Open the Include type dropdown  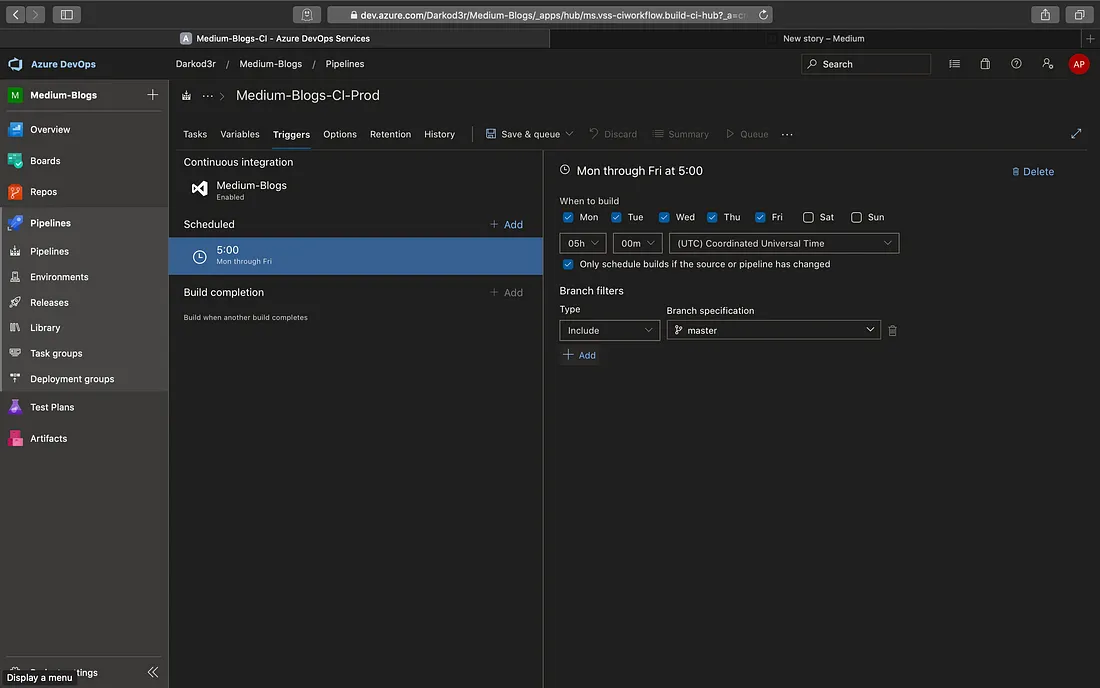coord(609,330)
